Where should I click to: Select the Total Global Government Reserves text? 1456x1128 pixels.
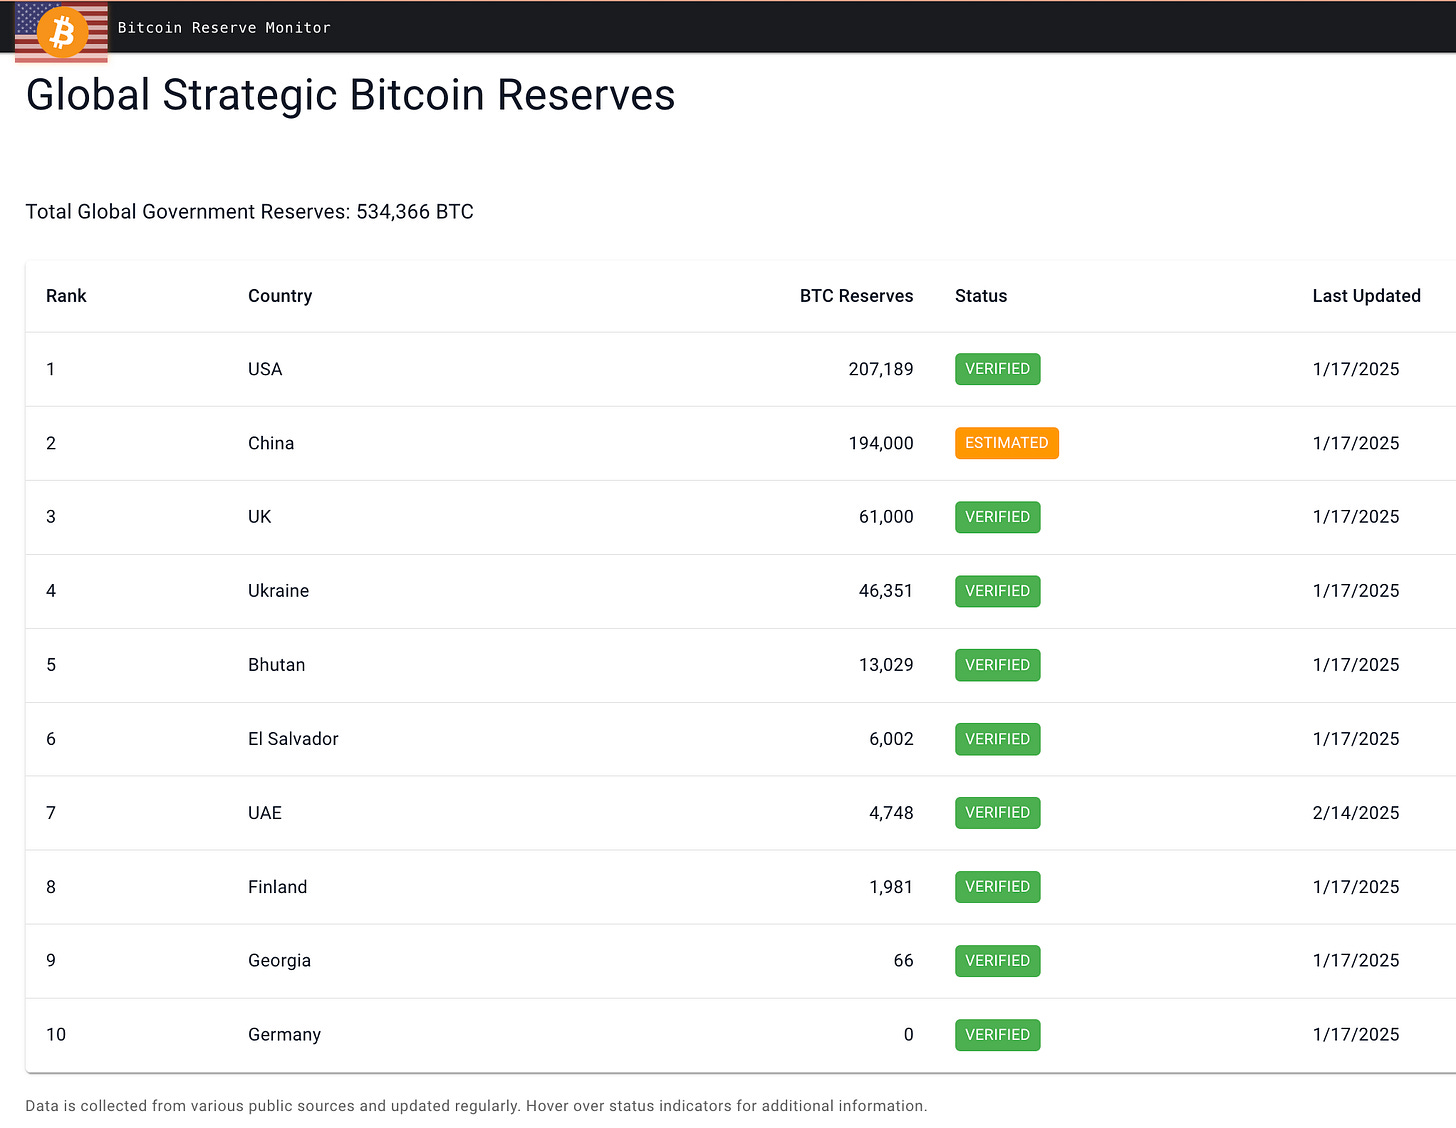coord(249,212)
